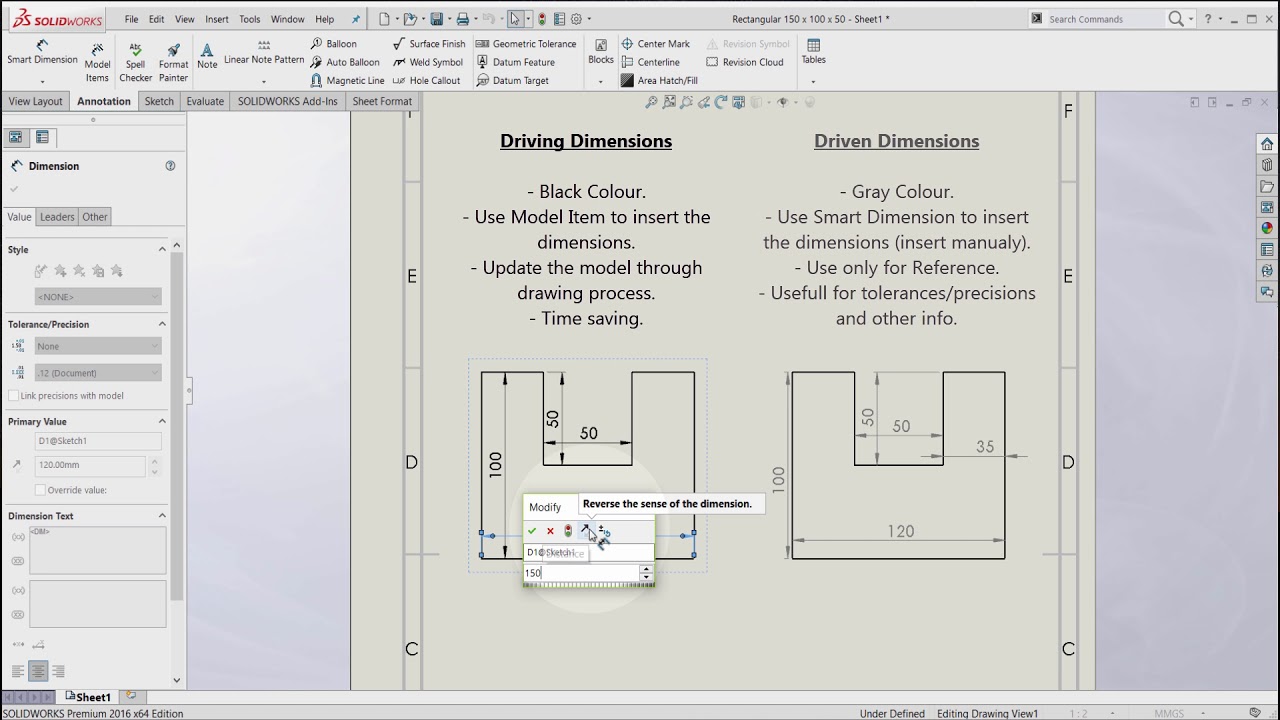This screenshot has height=720, width=1280.
Task: Add a Centerline annotation
Action: click(x=650, y=62)
